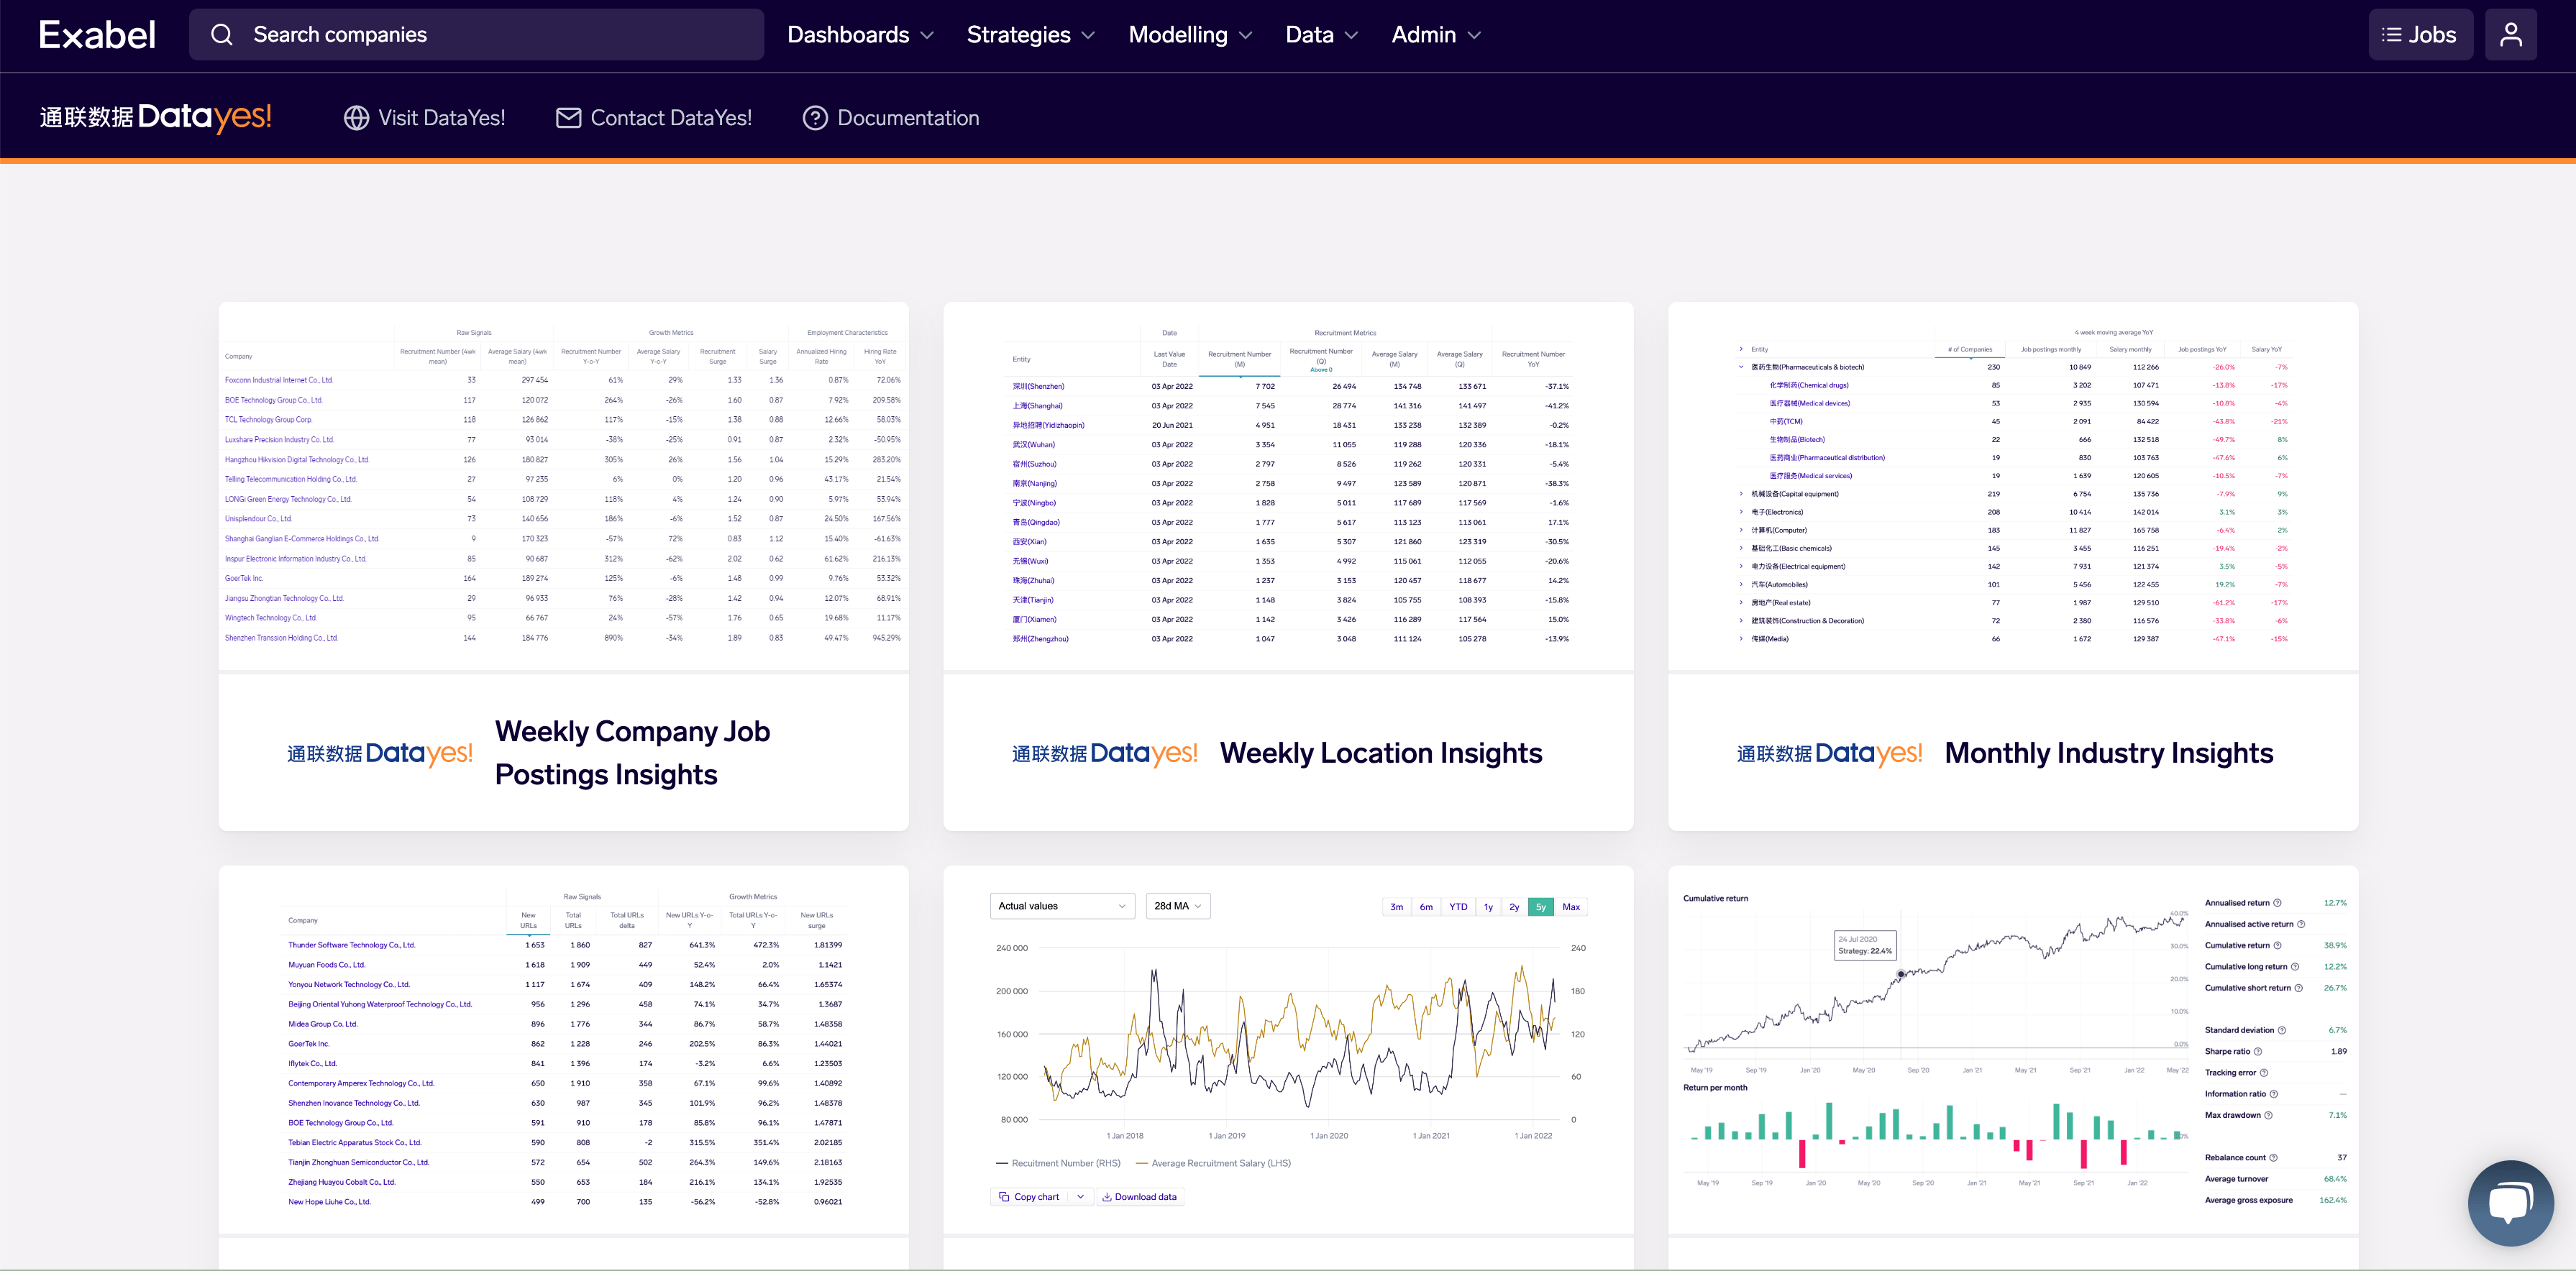
Task: Click the Annualised return info icon
Action: [x=2277, y=903]
